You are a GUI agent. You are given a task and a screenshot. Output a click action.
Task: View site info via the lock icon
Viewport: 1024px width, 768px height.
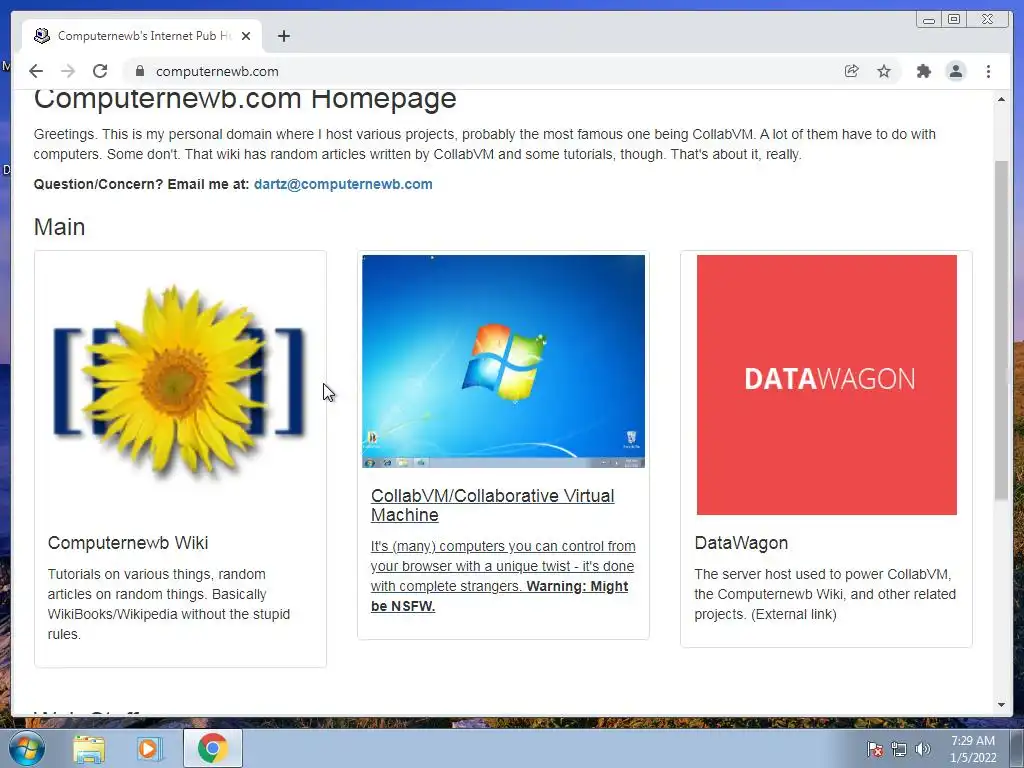pyautogui.click(x=139, y=71)
